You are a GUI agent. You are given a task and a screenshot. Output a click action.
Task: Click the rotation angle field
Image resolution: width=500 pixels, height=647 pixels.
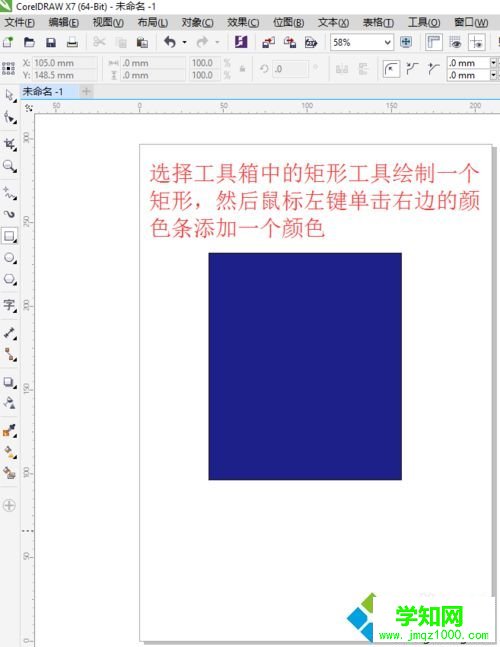pos(290,69)
